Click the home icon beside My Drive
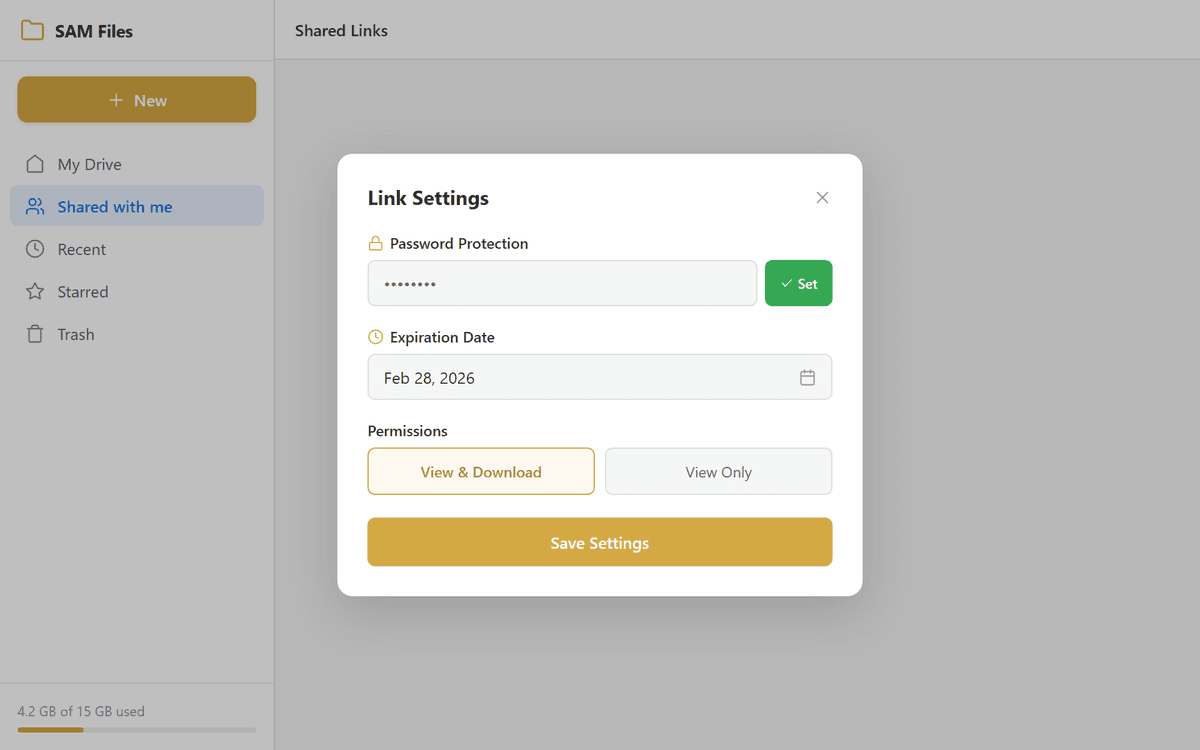 click(x=35, y=164)
